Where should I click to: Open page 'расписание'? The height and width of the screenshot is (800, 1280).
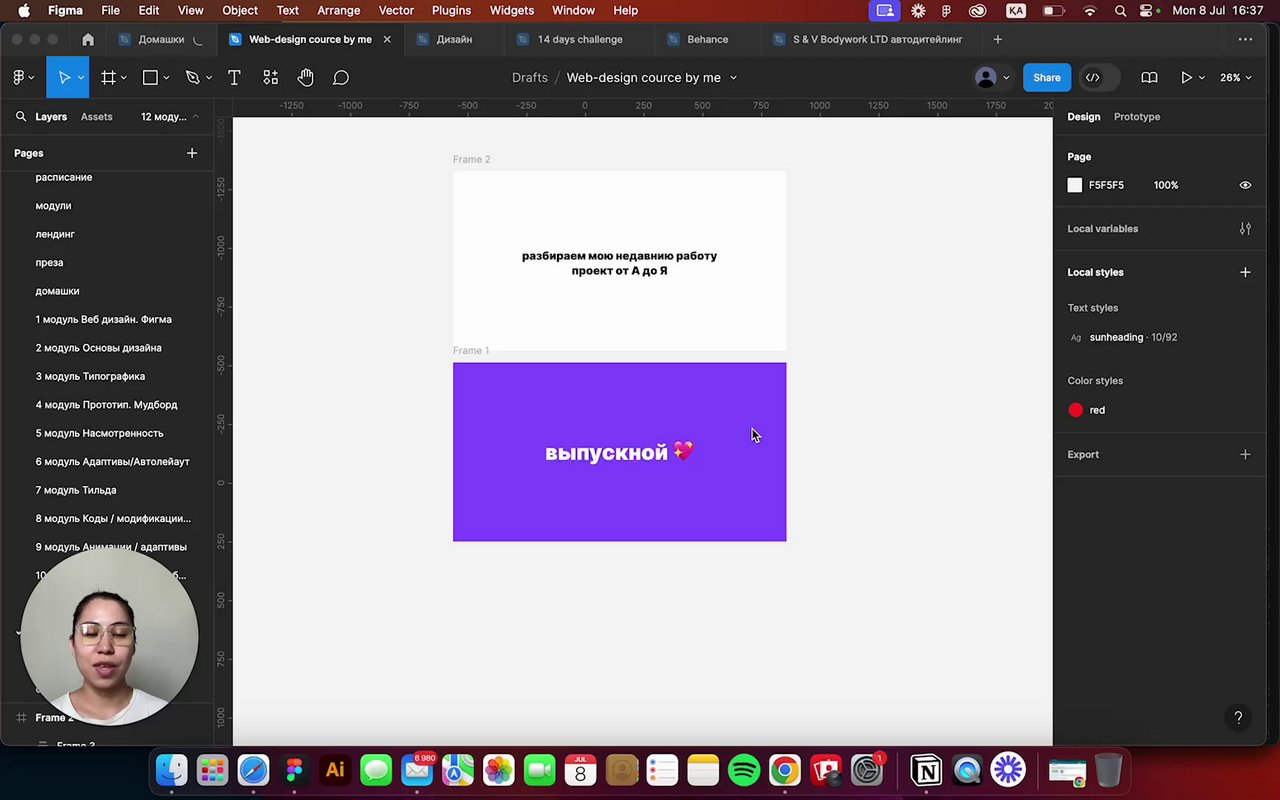click(x=64, y=177)
